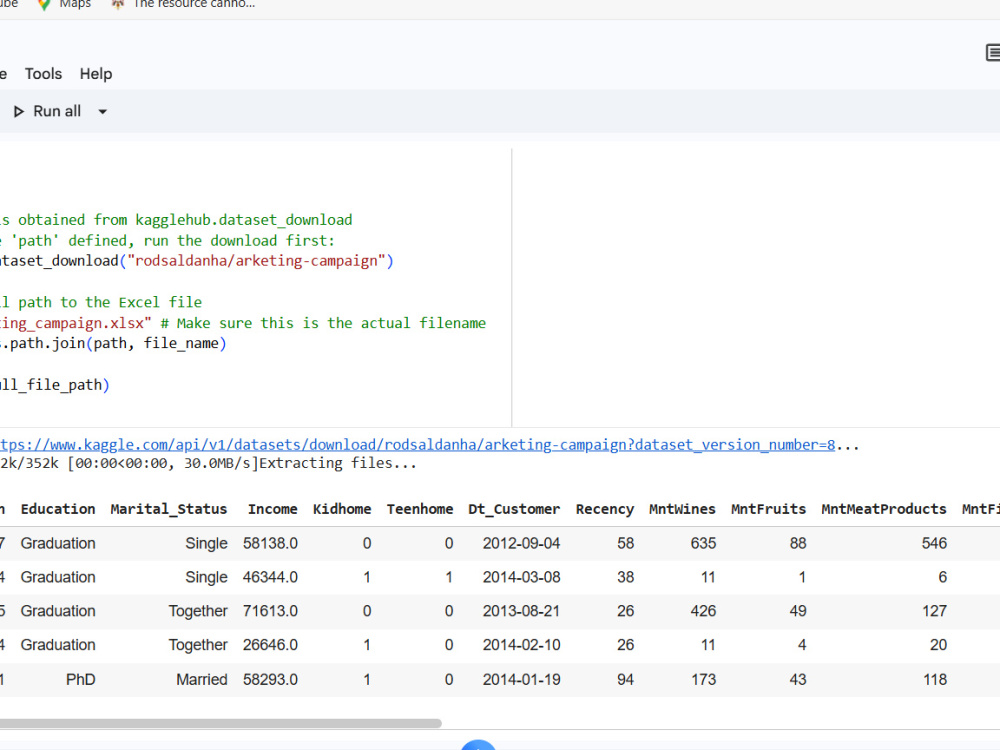The image size is (1000, 750).
Task: Click the date 2014-03-08 cell
Action: [x=522, y=577]
